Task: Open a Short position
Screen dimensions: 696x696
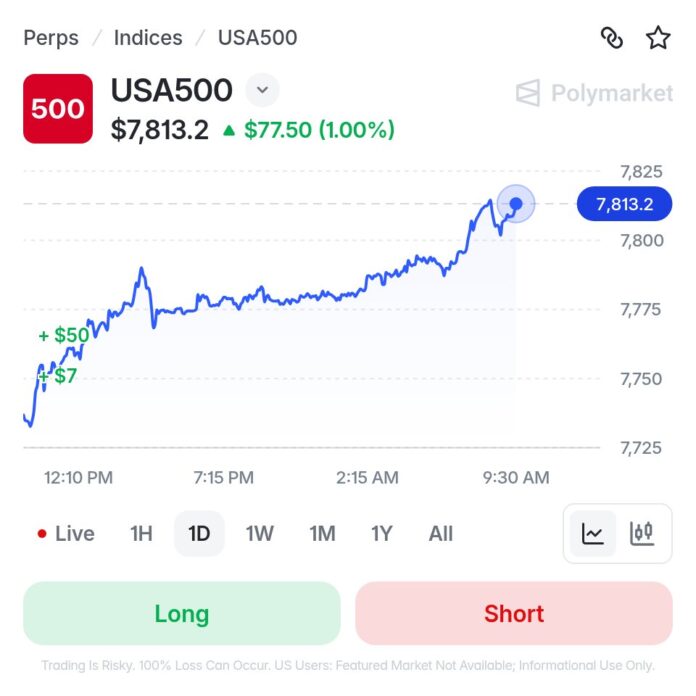Action: point(514,613)
